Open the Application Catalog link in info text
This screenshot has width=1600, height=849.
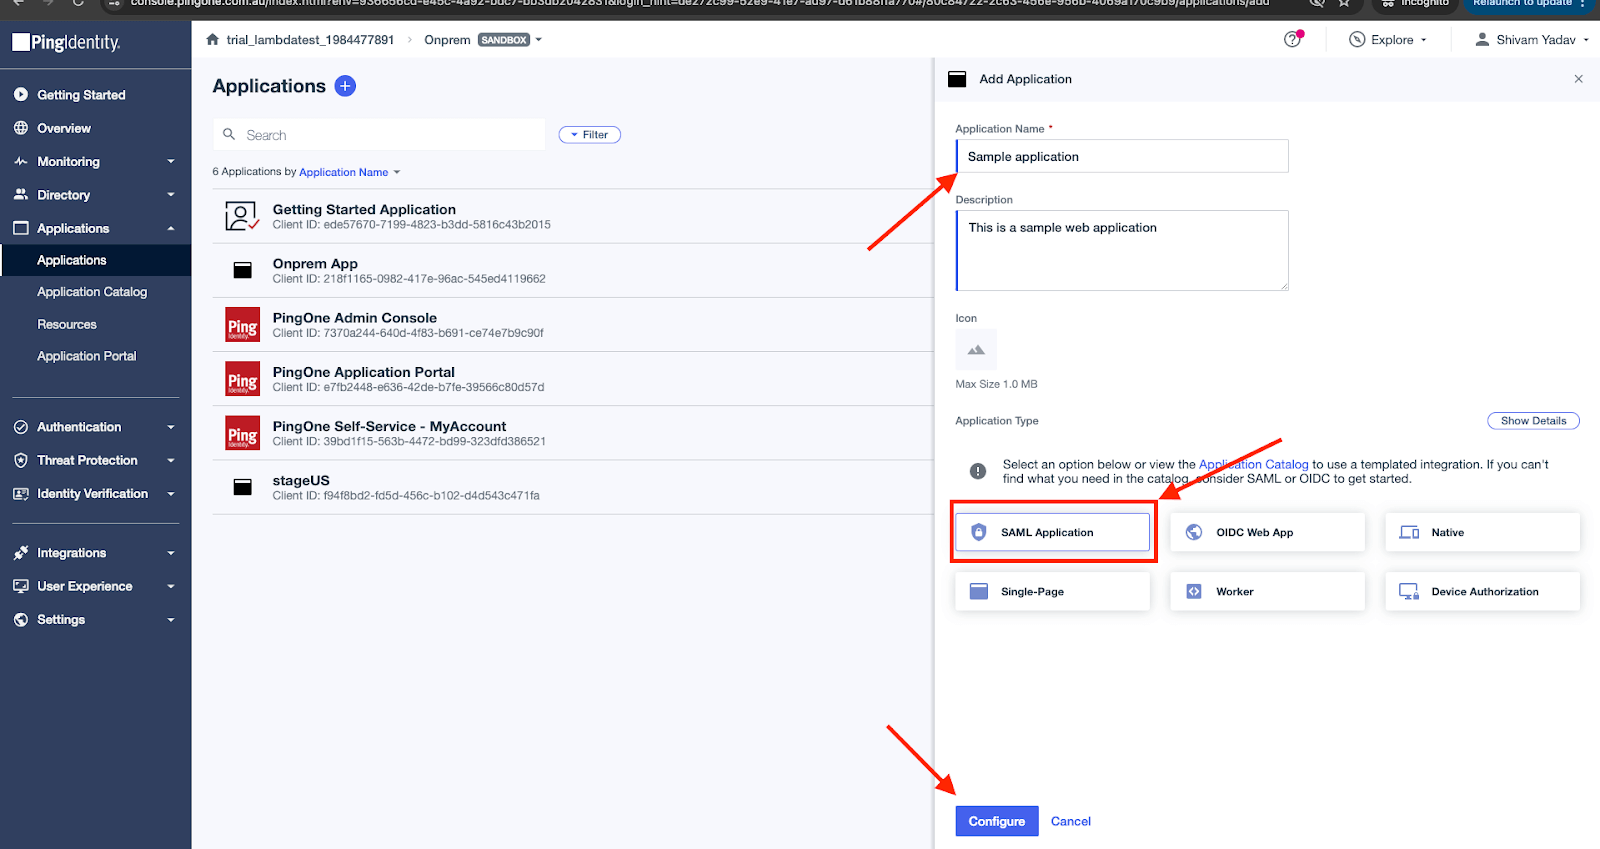point(1253,464)
